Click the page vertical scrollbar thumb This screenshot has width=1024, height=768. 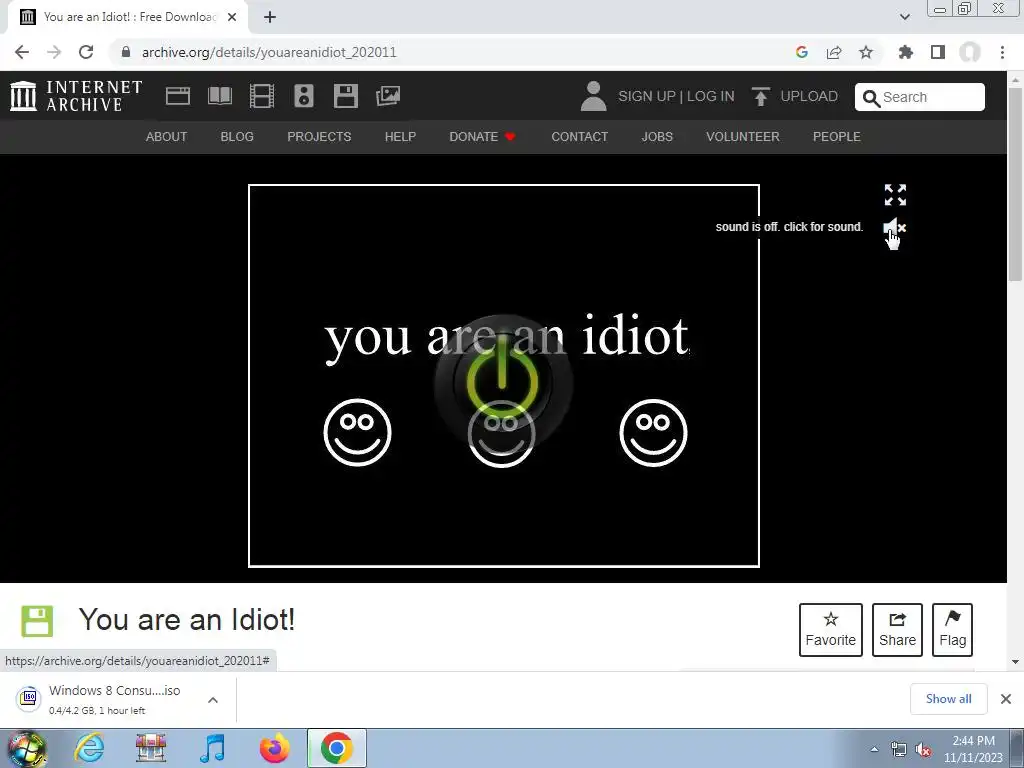1015,184
